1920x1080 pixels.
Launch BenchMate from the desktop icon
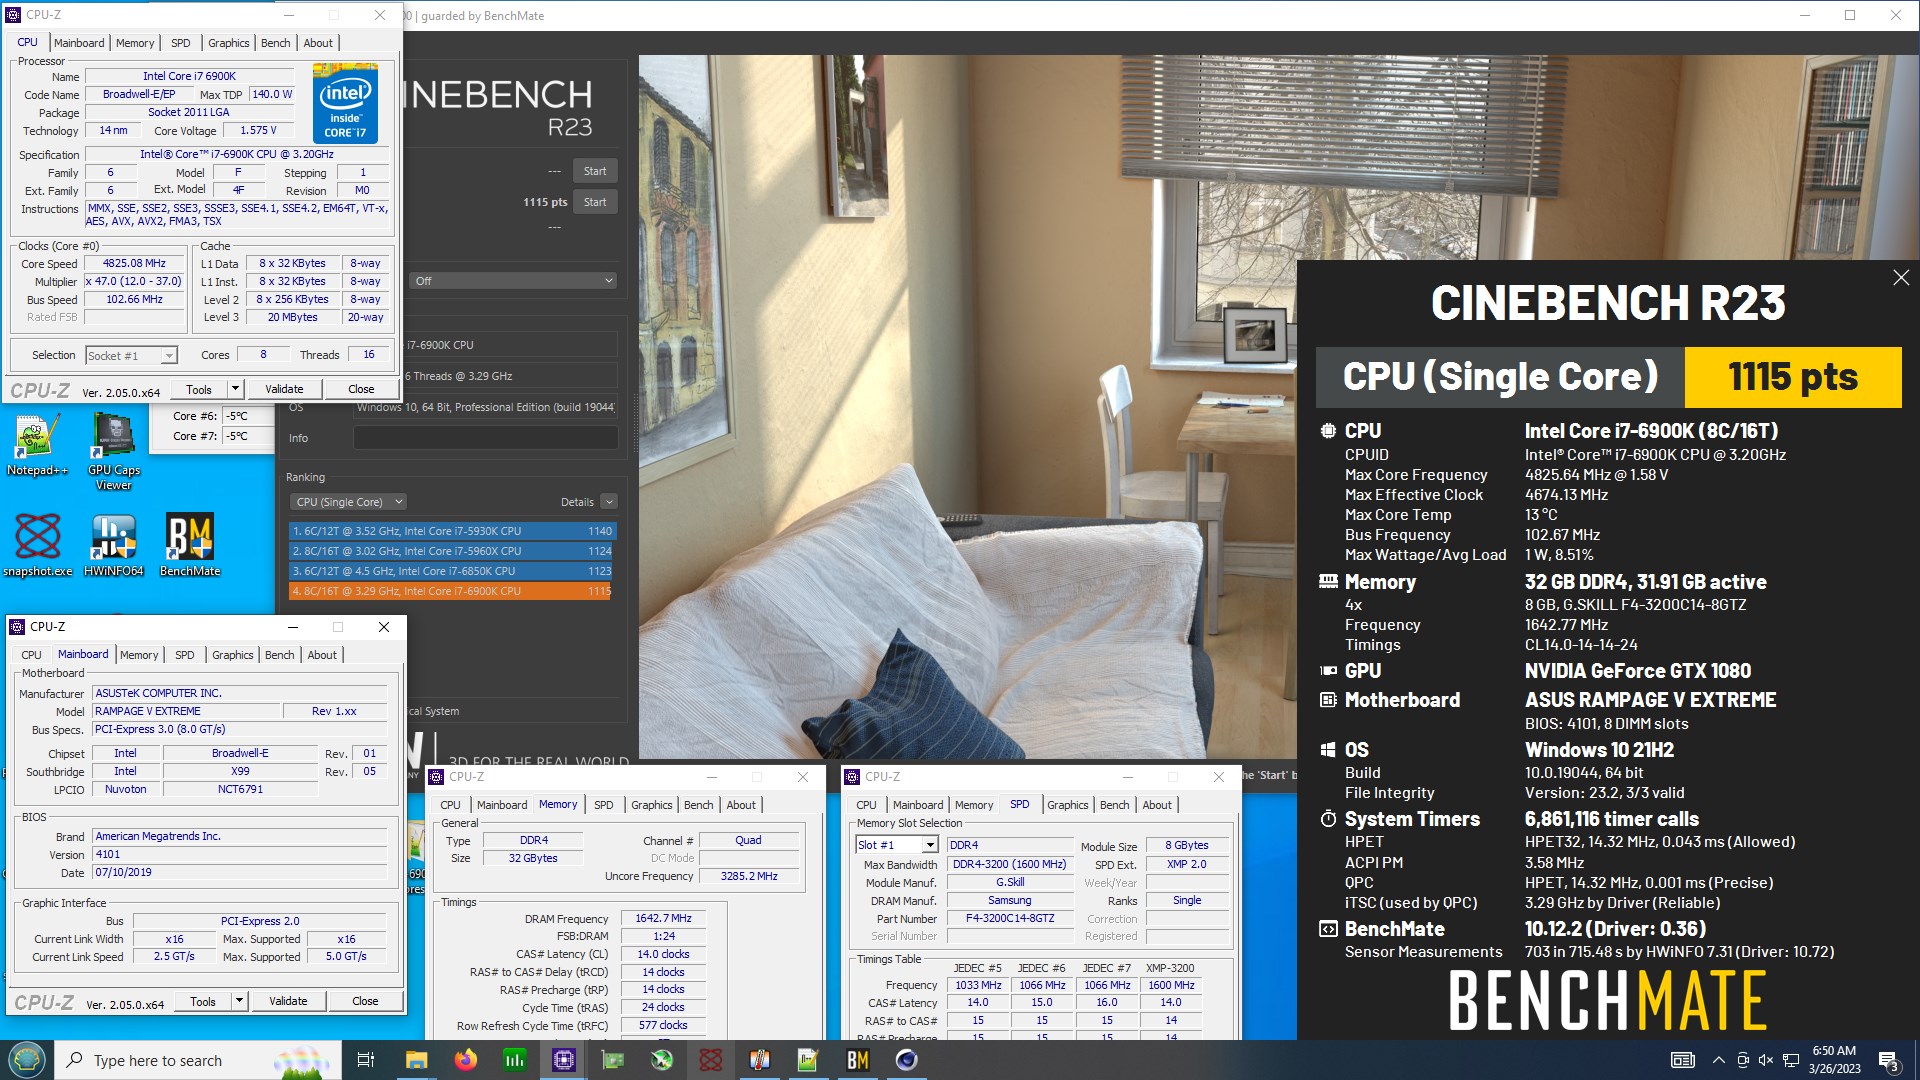tap(190, 545)
